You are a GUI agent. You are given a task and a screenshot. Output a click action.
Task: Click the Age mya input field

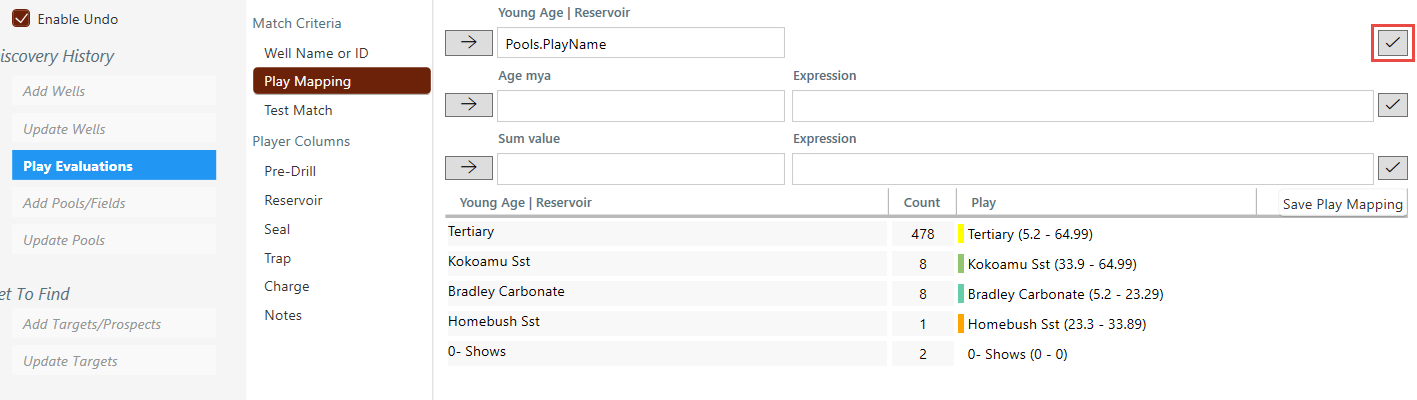[640, 106]
